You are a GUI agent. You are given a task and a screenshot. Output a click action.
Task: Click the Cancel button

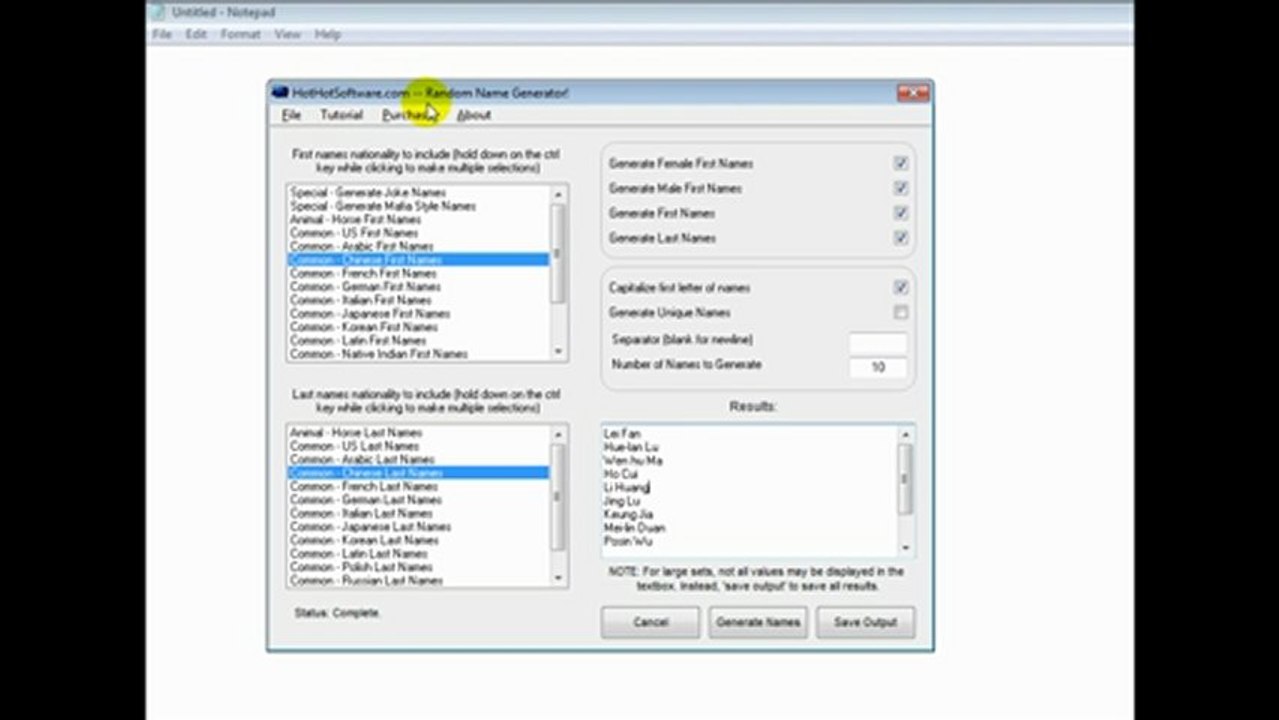click(650, 622)
